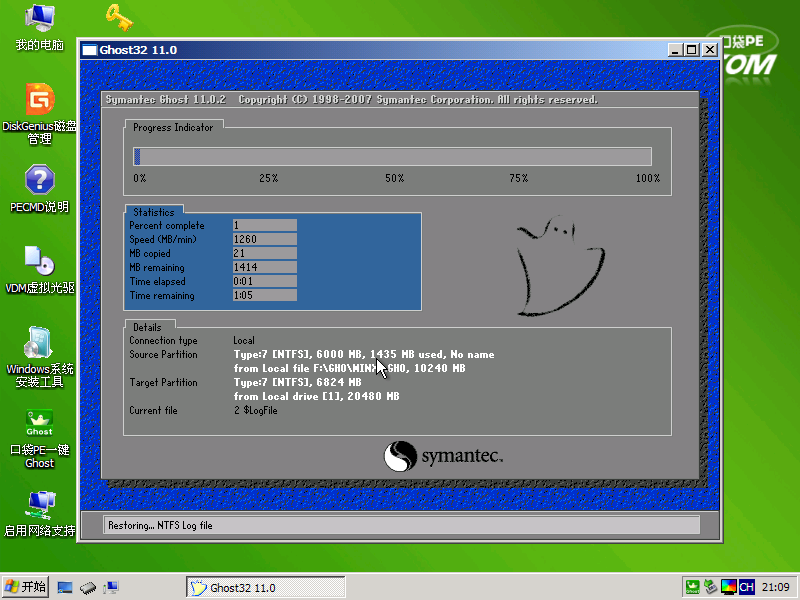
Task: Maximize the Ghost32 window
Action: 692,49
